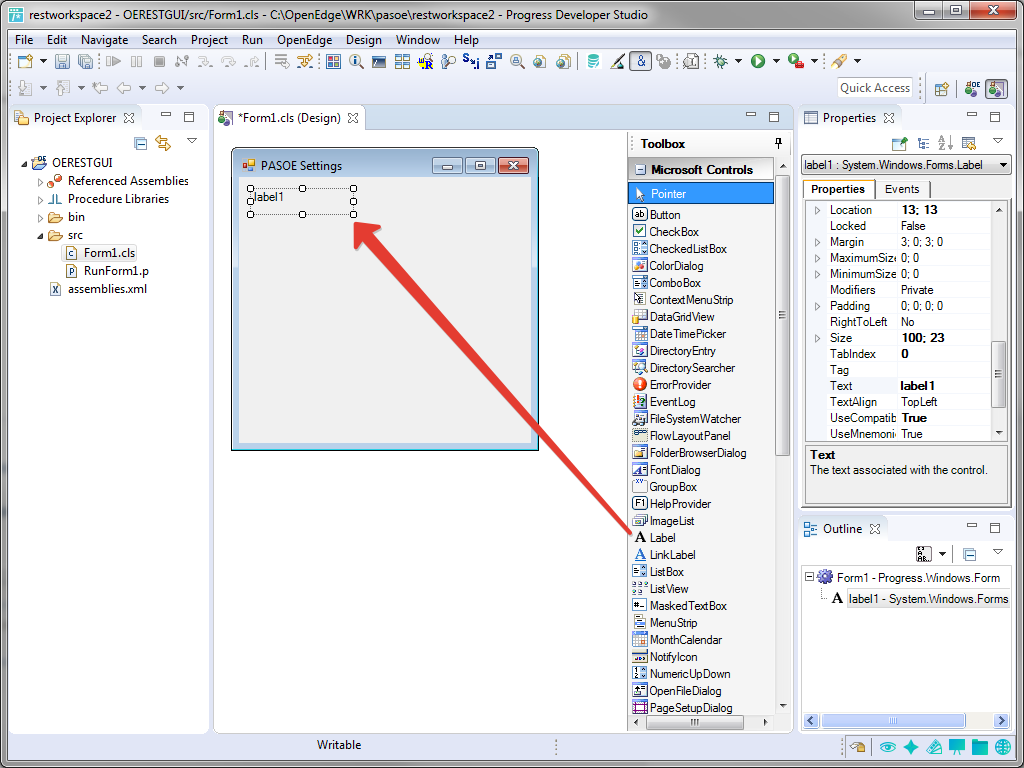Show categories in Properties view
The width and height of the screenshot is (1024, 768).
923,142
